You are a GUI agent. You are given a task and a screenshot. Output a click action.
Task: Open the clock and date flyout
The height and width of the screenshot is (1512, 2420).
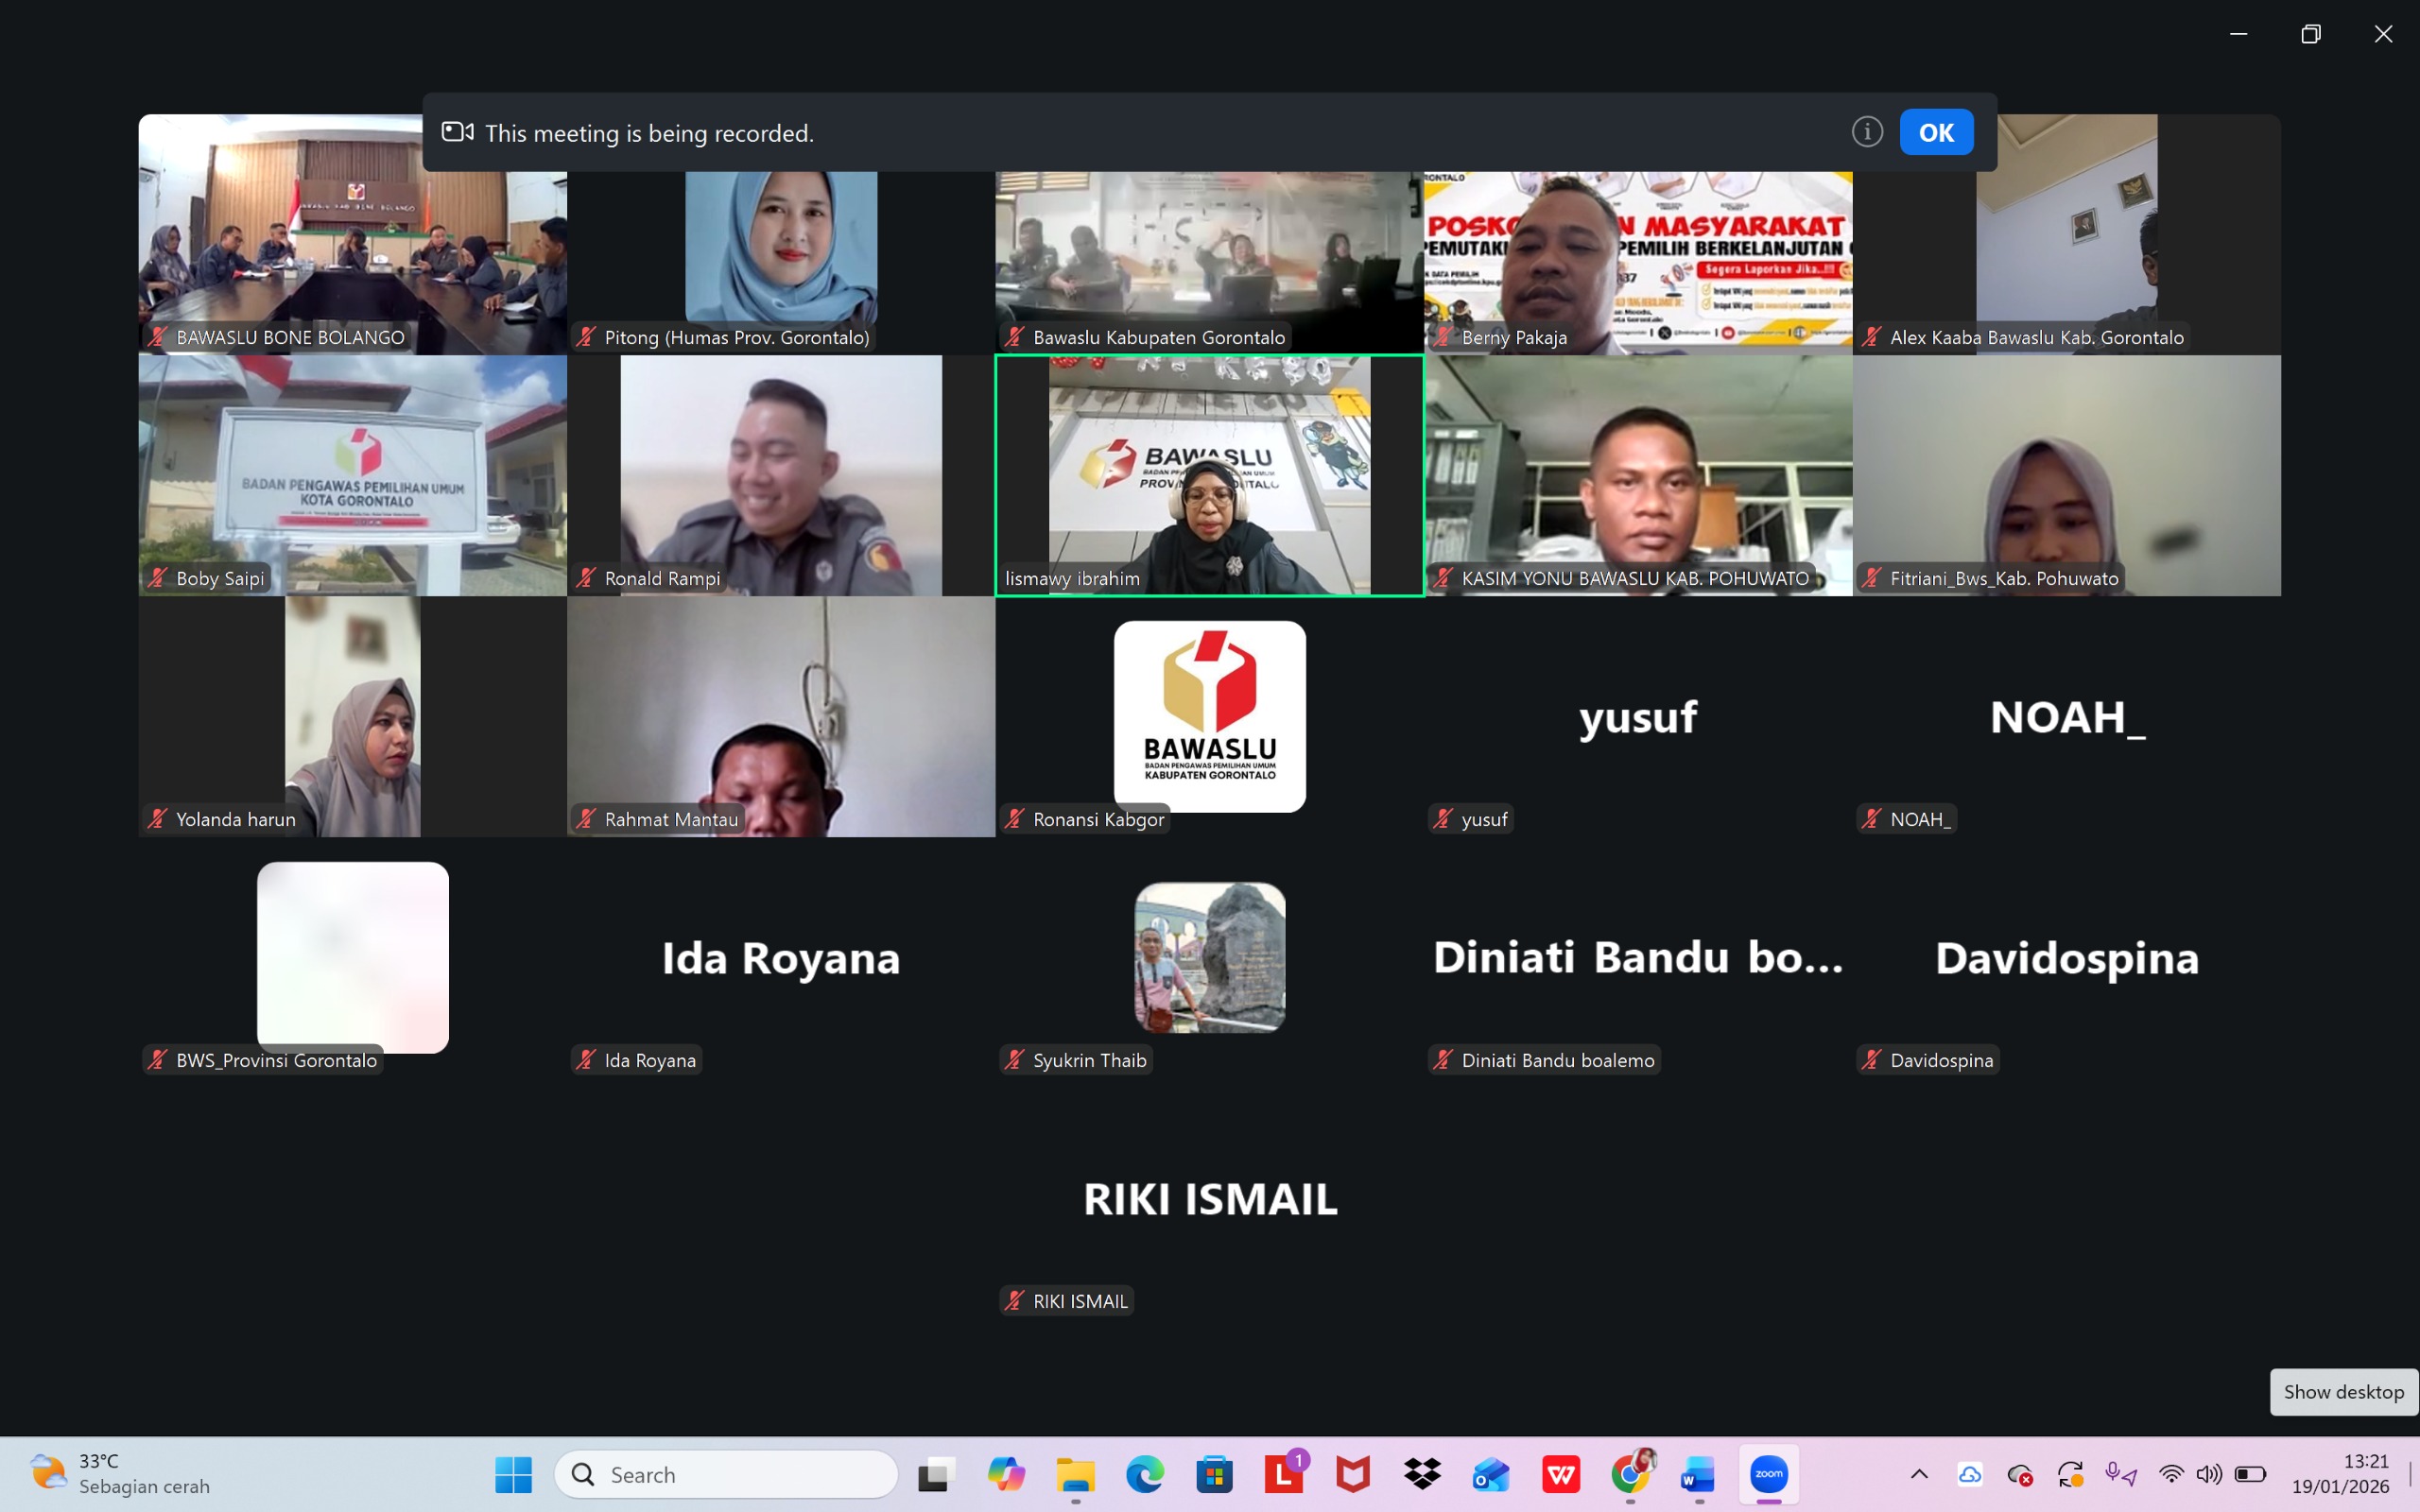coord(2339,1474)
